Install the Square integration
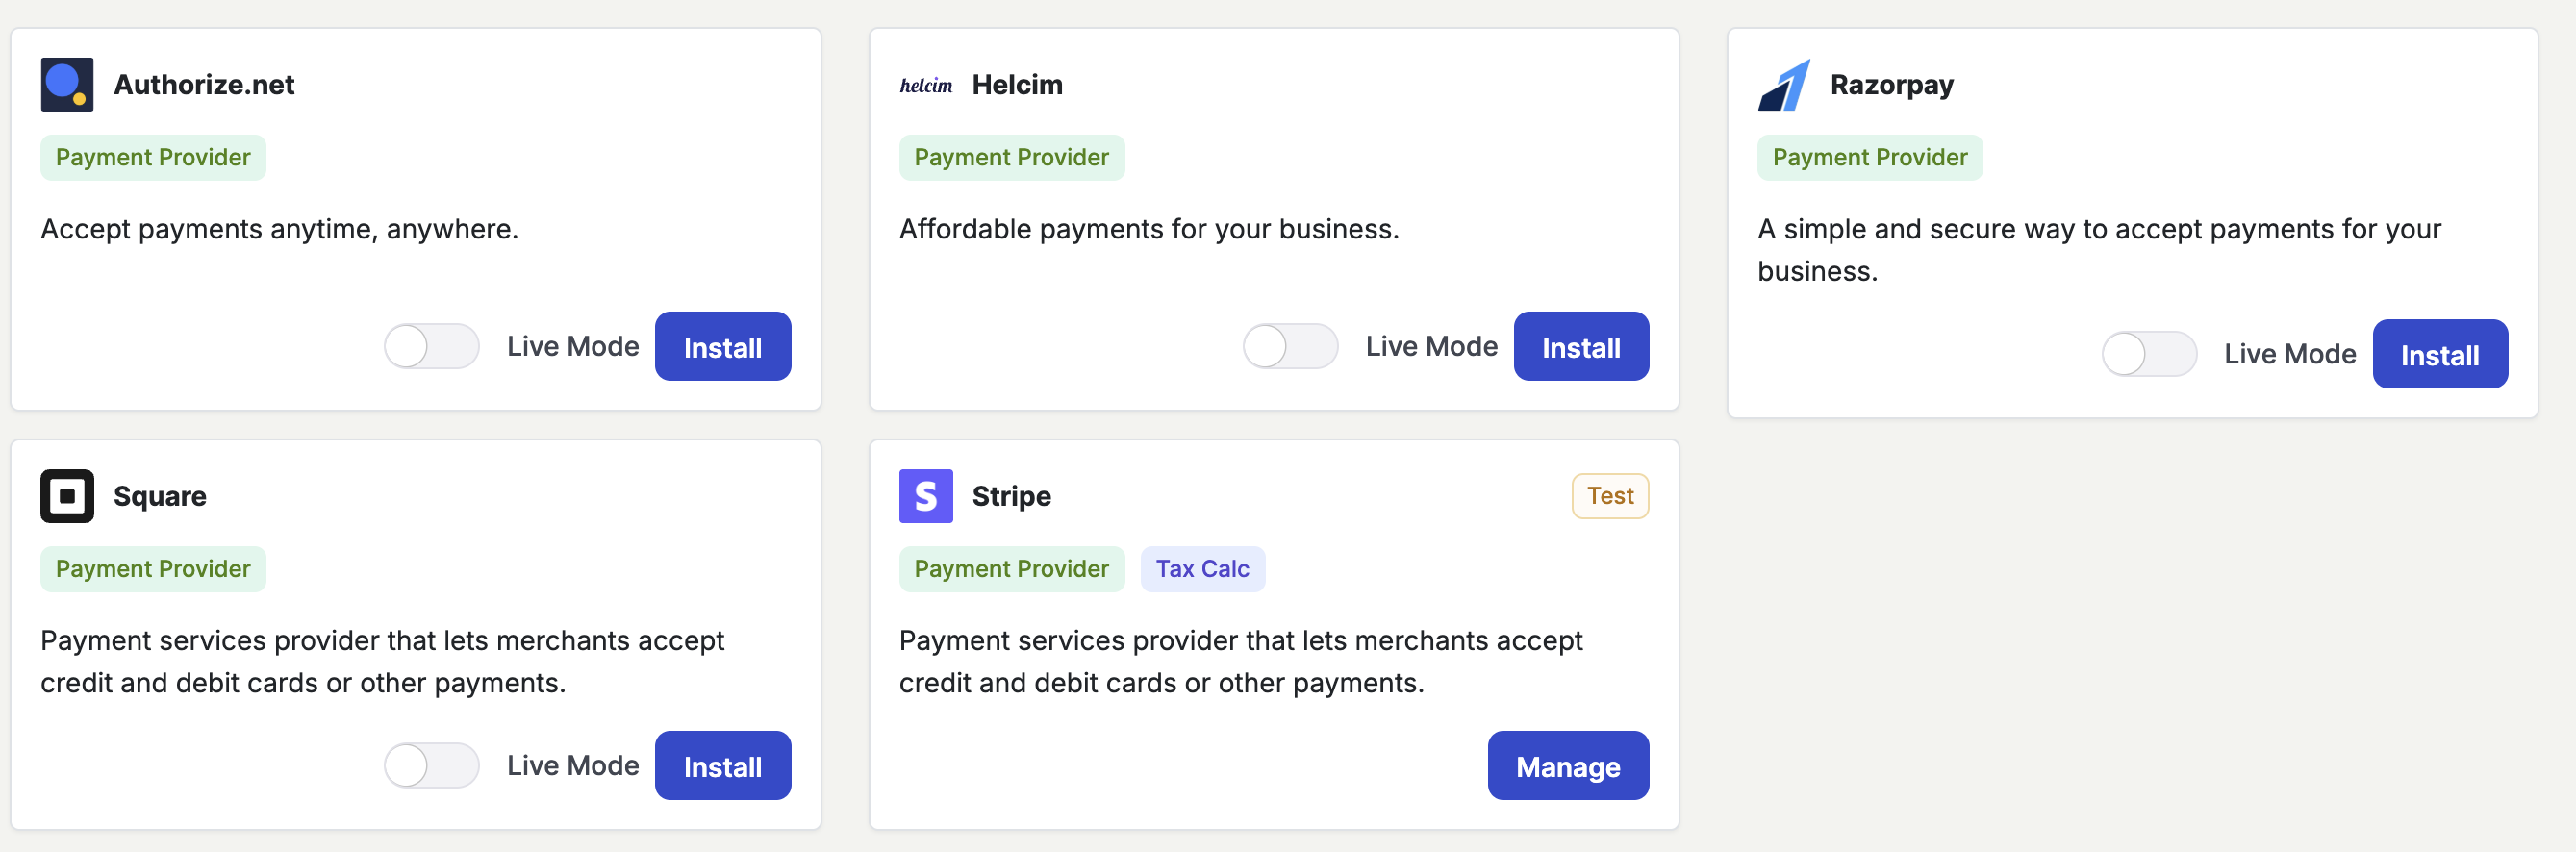The width and height of the screenshot is (2576, 852). point(722,766)
